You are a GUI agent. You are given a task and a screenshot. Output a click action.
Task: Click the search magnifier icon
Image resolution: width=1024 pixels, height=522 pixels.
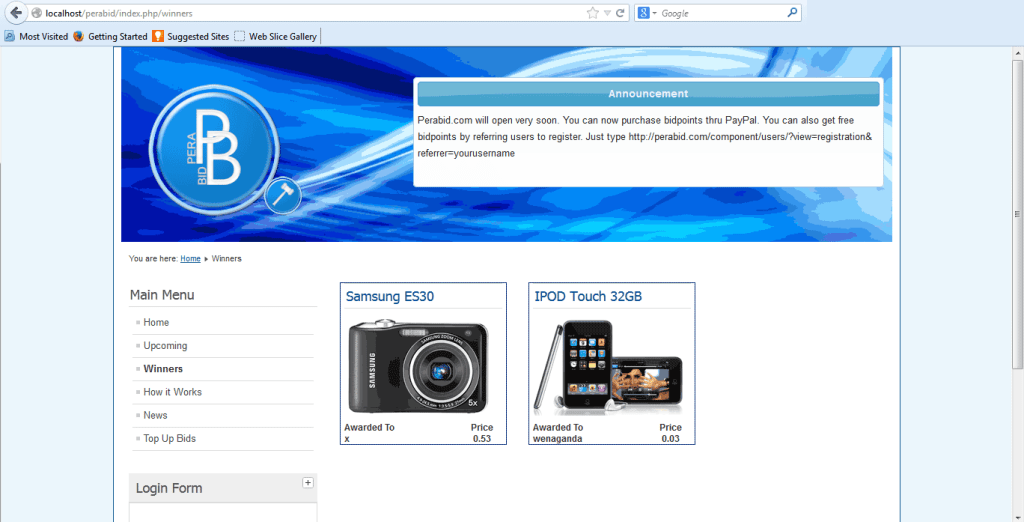pyautogui.click(x=793, y=13)
